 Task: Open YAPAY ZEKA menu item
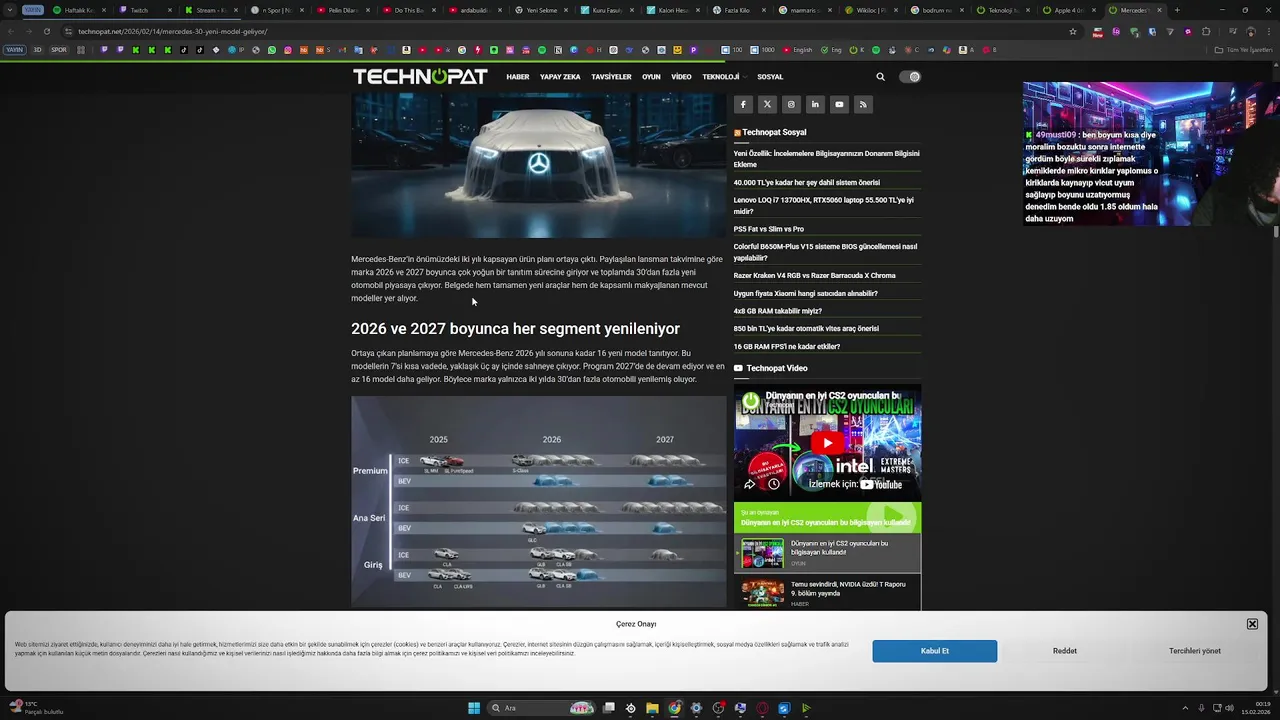(560, 77)
